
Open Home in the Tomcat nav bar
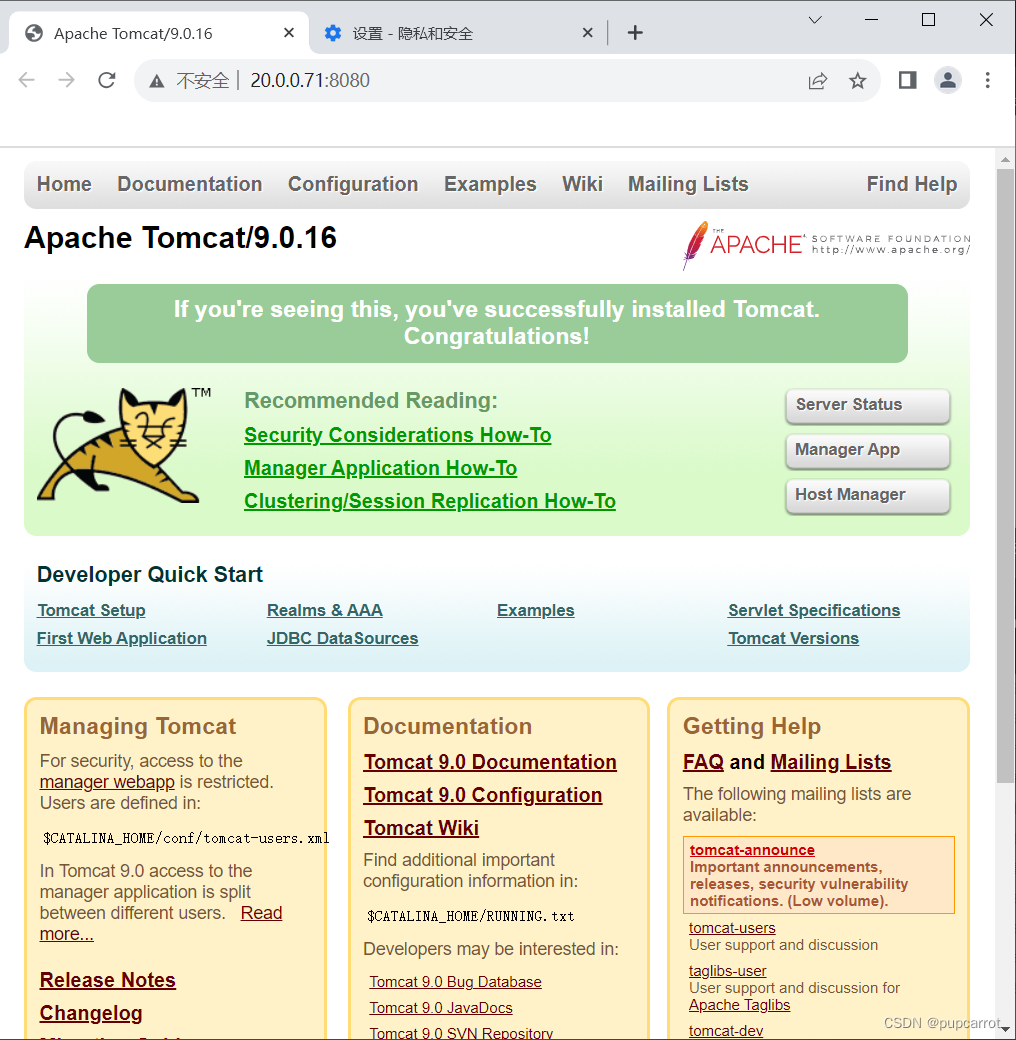pos(64,184)
